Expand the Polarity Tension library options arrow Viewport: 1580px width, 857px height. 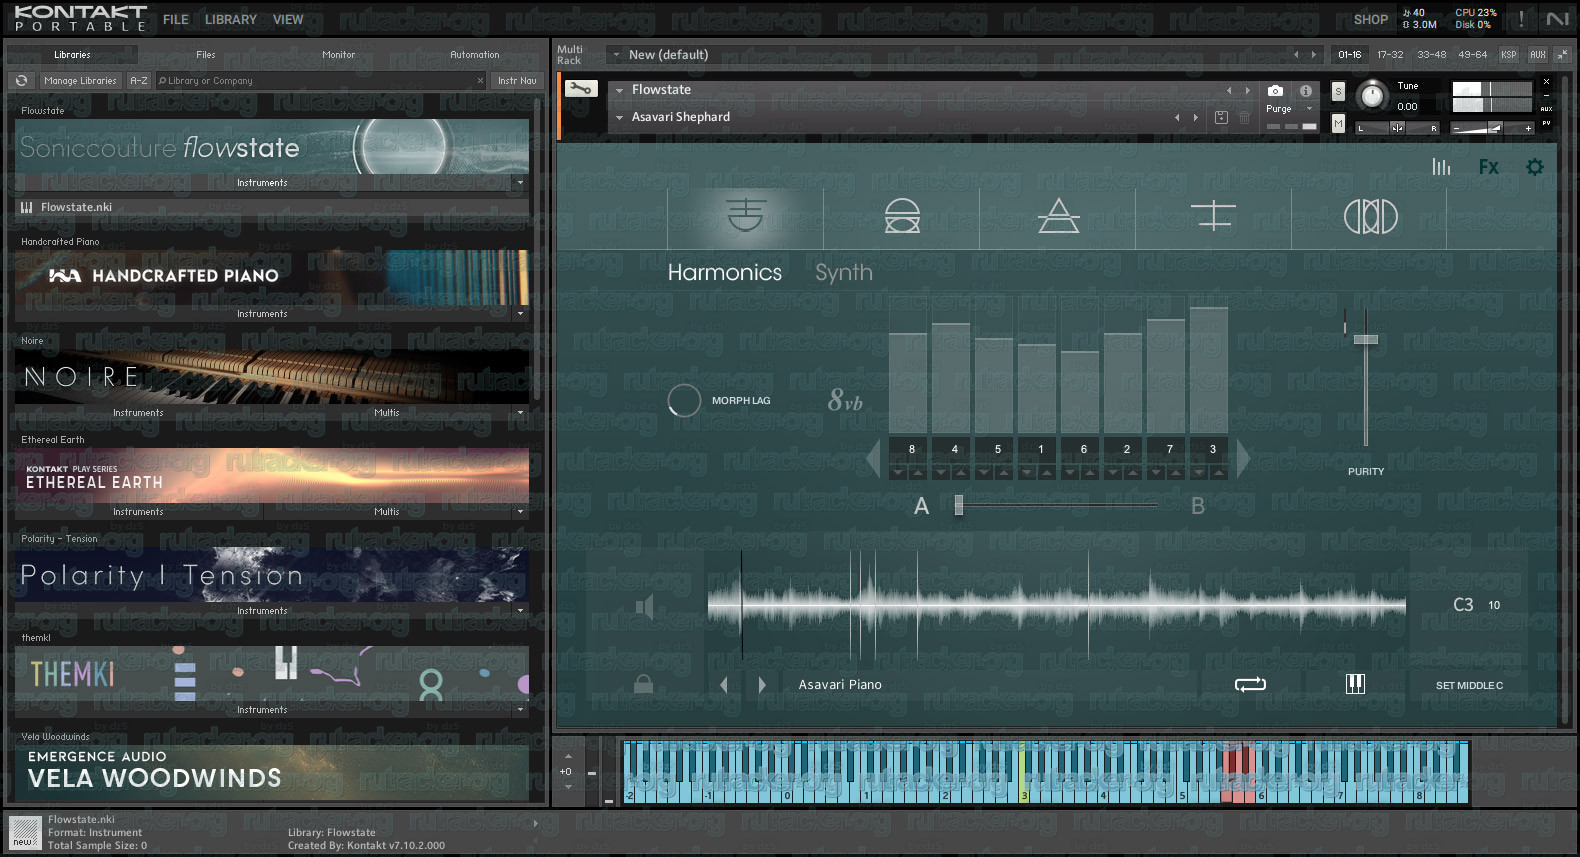[520, 611]
